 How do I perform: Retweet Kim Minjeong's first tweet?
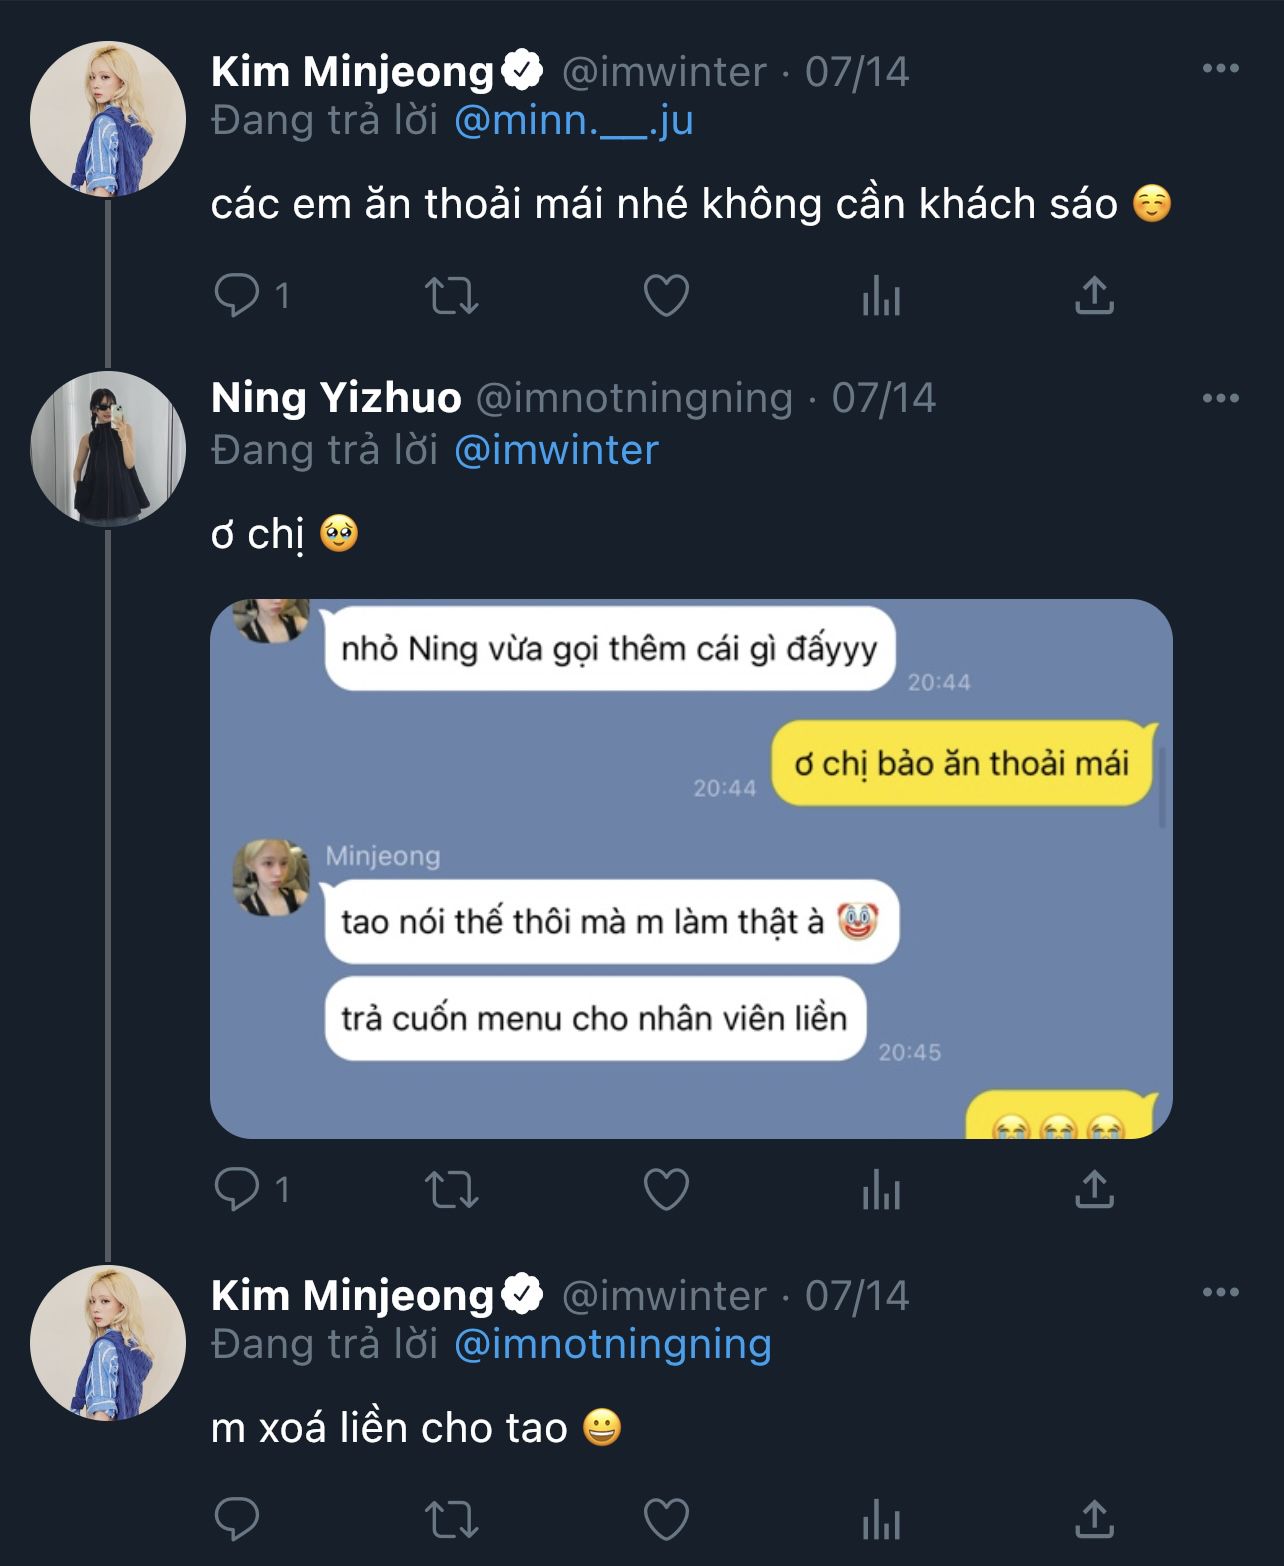pos(451,296)
